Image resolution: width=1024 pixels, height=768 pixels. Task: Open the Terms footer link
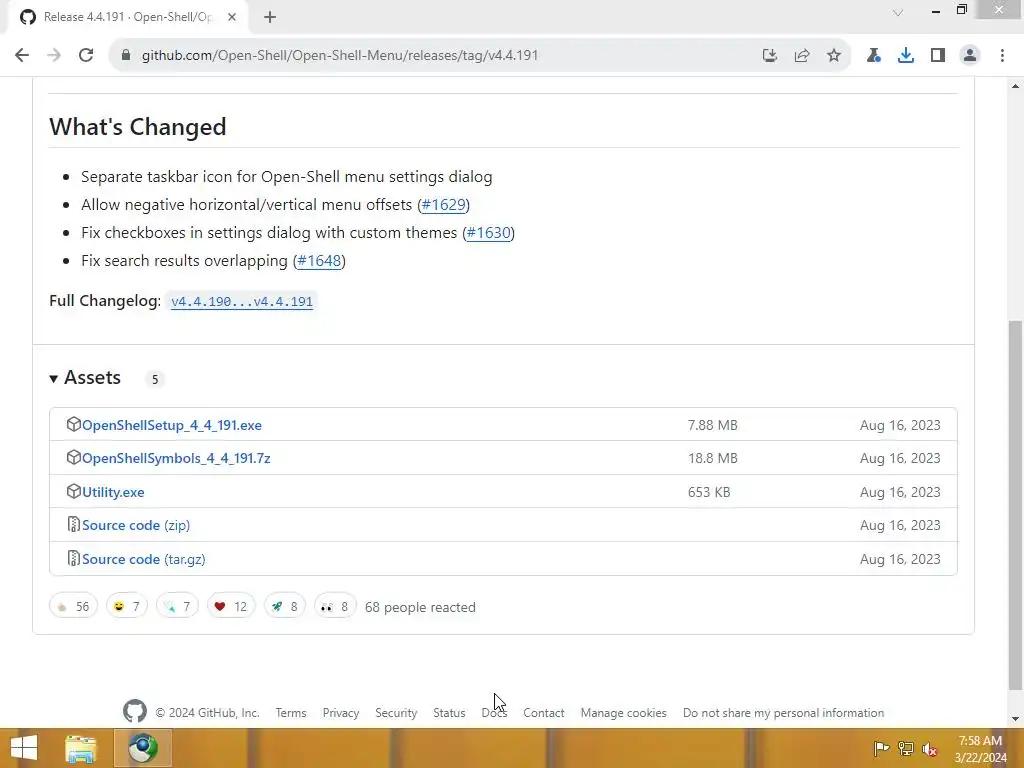291,713
